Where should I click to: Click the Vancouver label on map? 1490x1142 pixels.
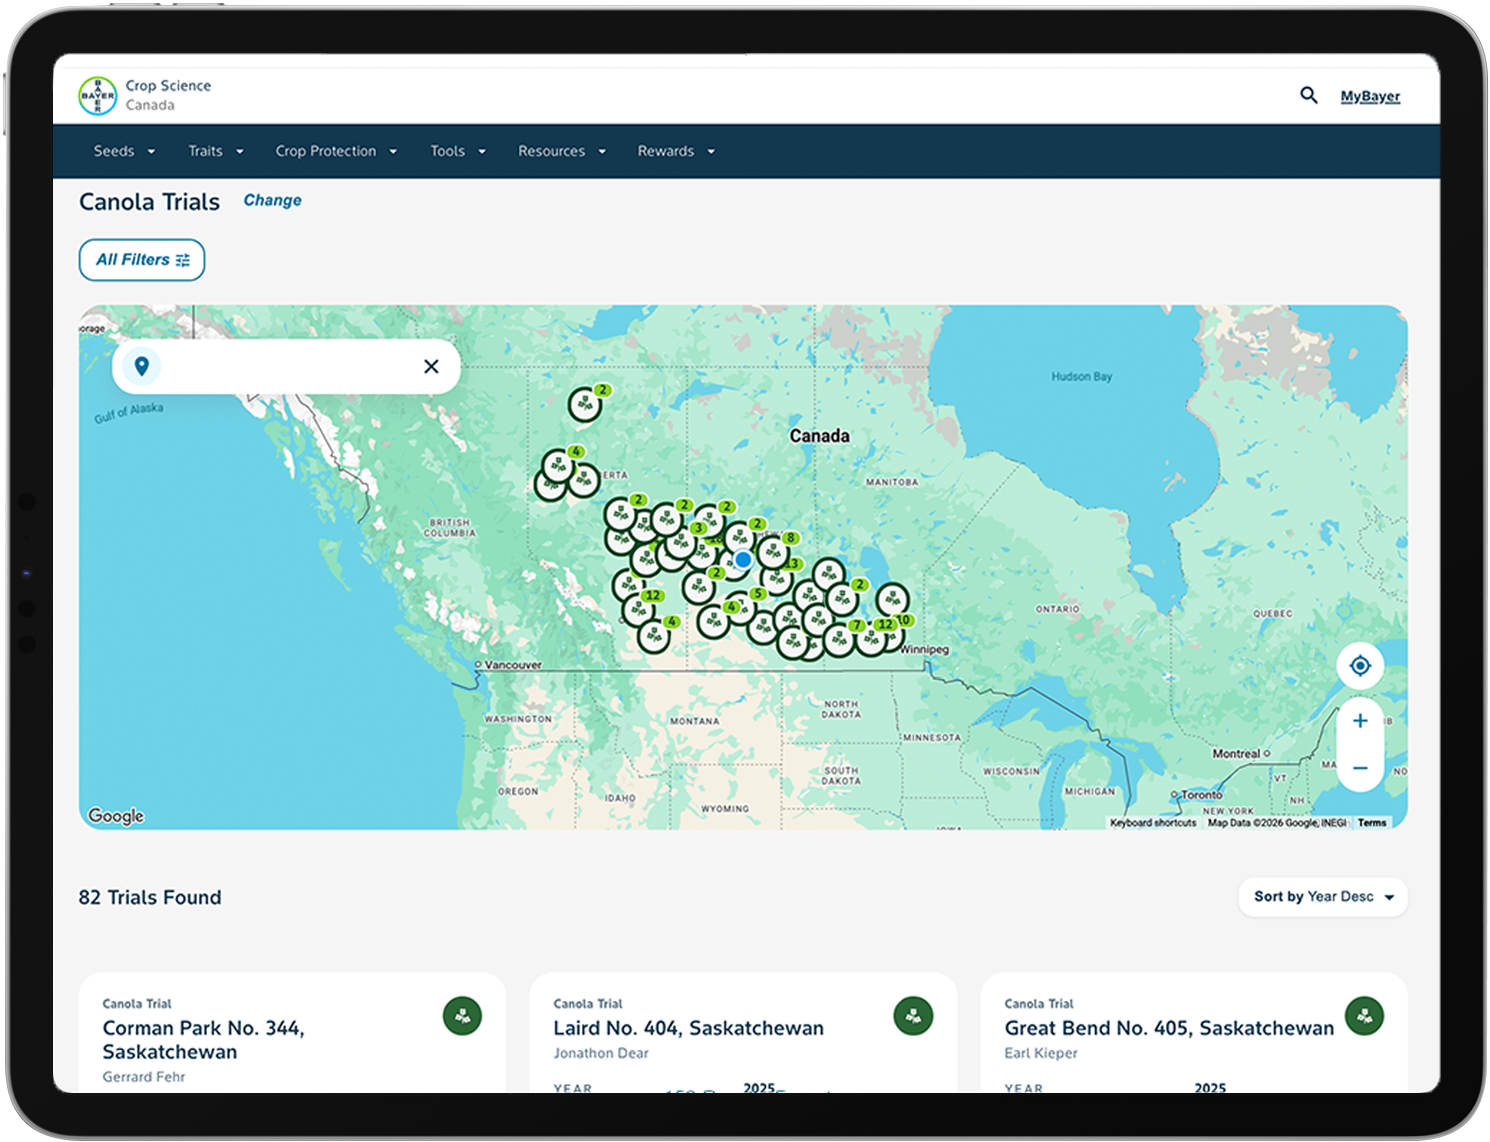tap(512, 665)
